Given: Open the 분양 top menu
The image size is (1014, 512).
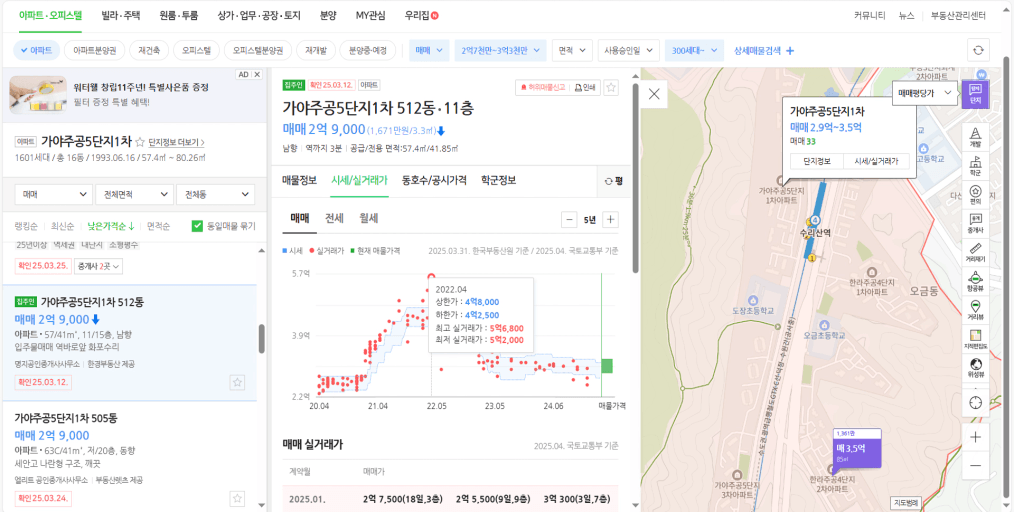Looking at the screenshot, I should [x=328, y=16].
